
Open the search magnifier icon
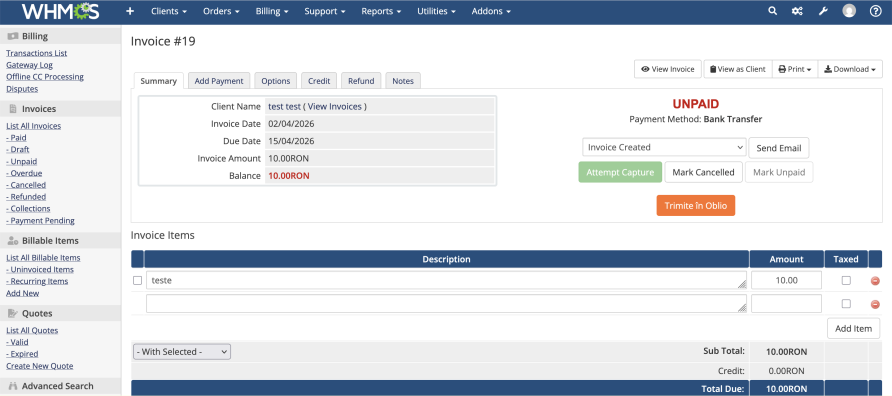click(x=772, y=11)
